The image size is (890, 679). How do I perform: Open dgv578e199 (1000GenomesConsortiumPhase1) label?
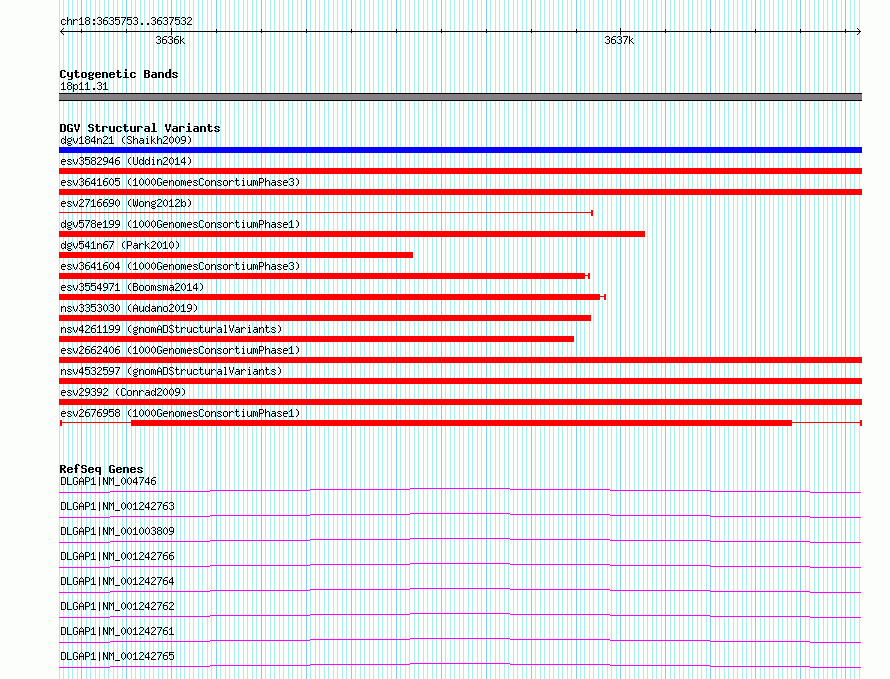[x=180, y=224]
